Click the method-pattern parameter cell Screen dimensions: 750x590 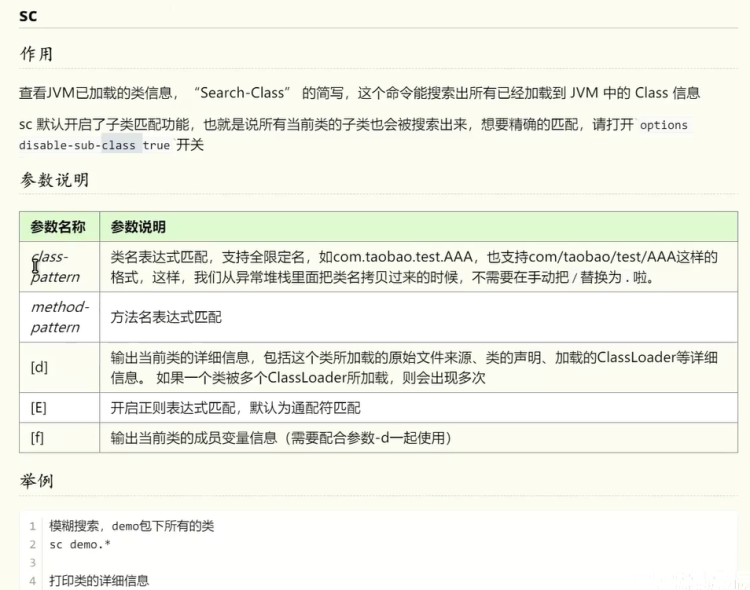click(59, 317)
